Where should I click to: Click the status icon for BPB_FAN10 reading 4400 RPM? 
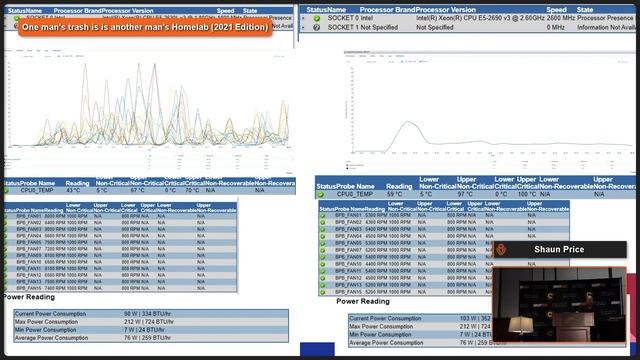pyautogui.click(x=323, y=264)
